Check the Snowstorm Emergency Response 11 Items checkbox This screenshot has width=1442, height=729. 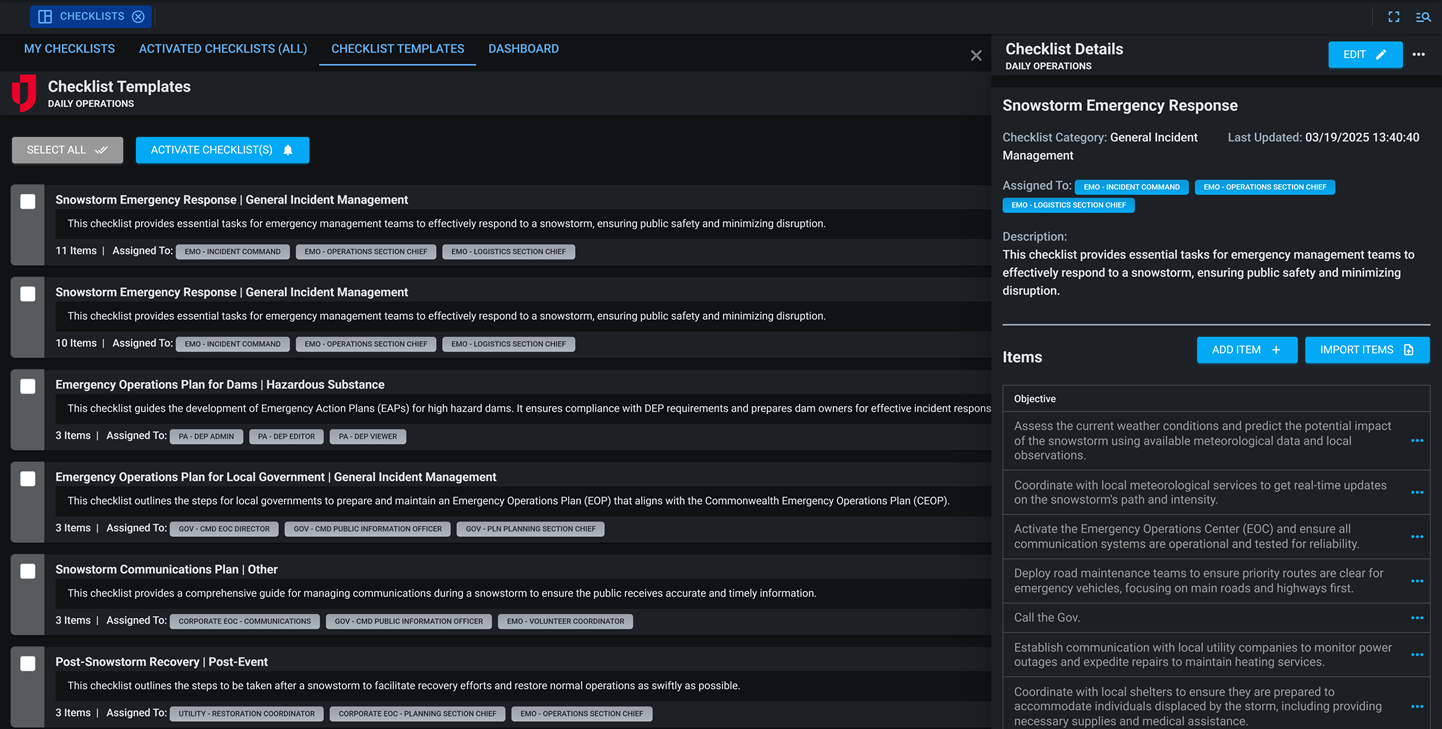(27, 200)
